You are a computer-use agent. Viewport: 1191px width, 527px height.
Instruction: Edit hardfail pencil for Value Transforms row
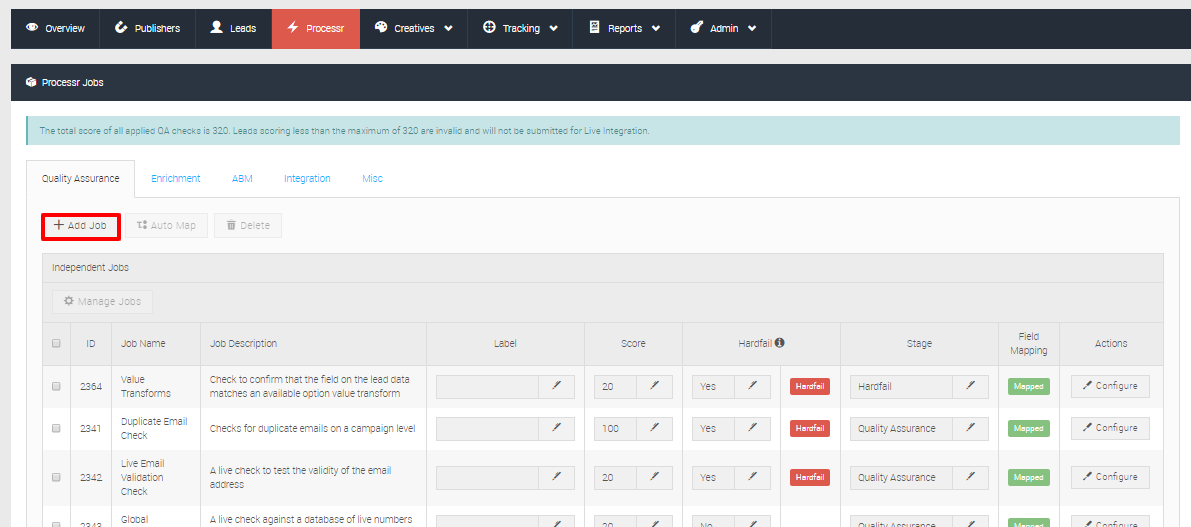click(753, 386)
